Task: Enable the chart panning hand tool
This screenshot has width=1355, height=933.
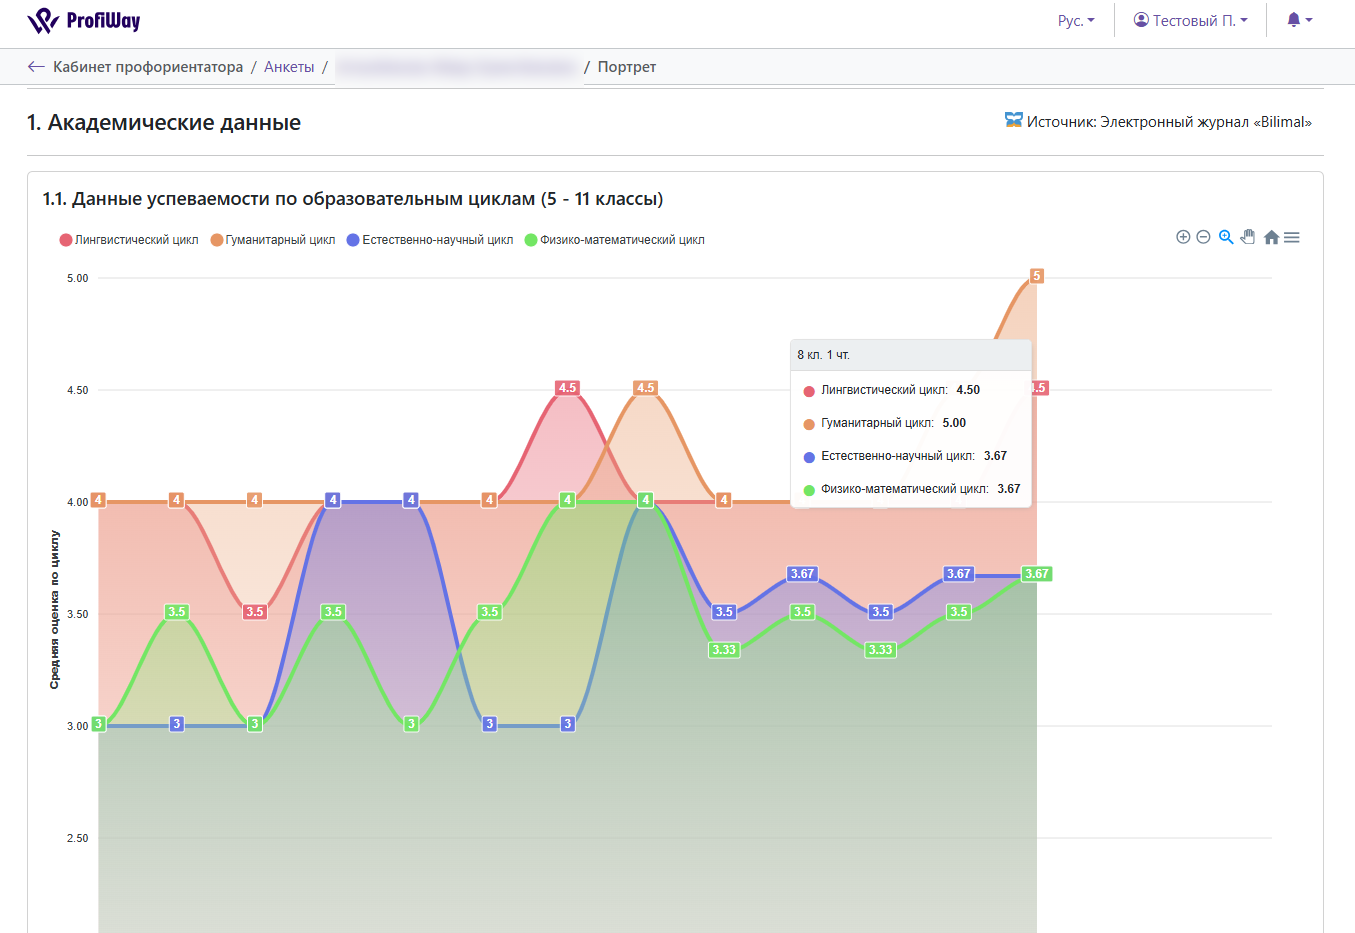Action: [1248, 237]
